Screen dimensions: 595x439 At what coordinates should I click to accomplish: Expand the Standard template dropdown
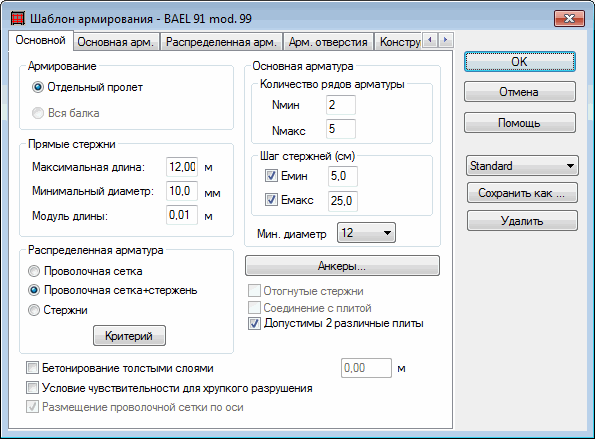point(522,166)
